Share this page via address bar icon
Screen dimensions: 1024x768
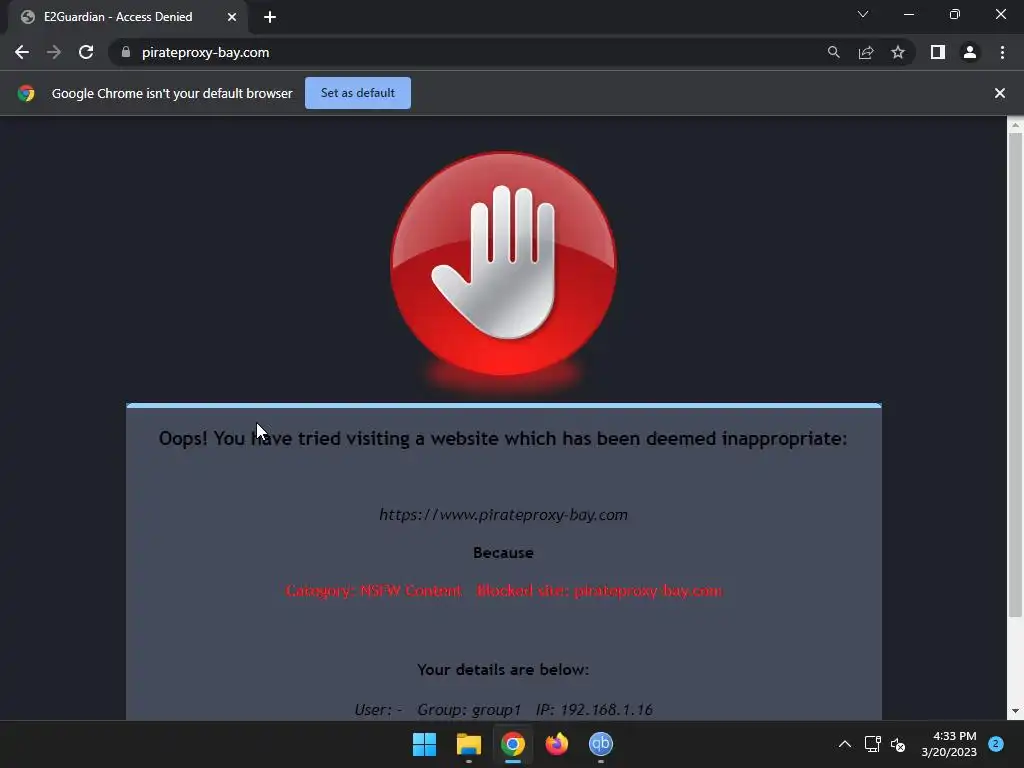point(866,52)
